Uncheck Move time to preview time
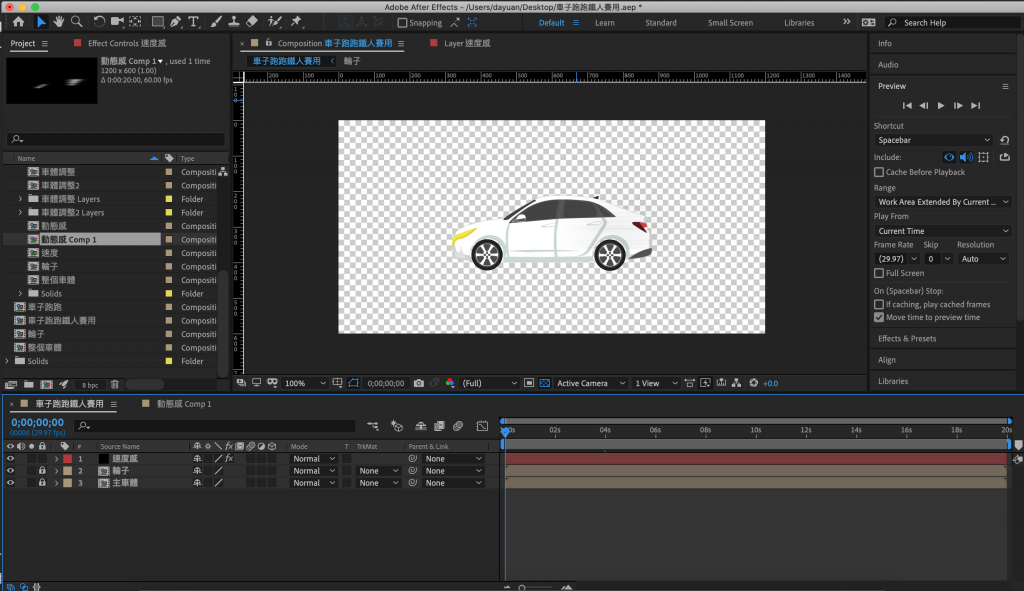Image resolution: width=1024 pixels, height=591 pixels. pos(879,317)
